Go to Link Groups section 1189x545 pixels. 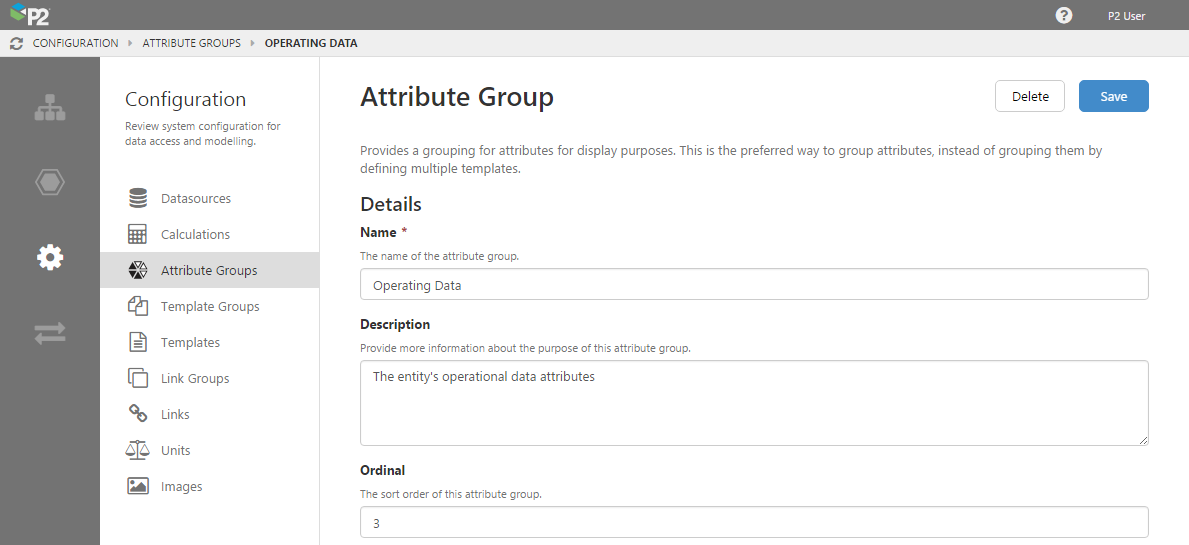(x=195, y=379)
